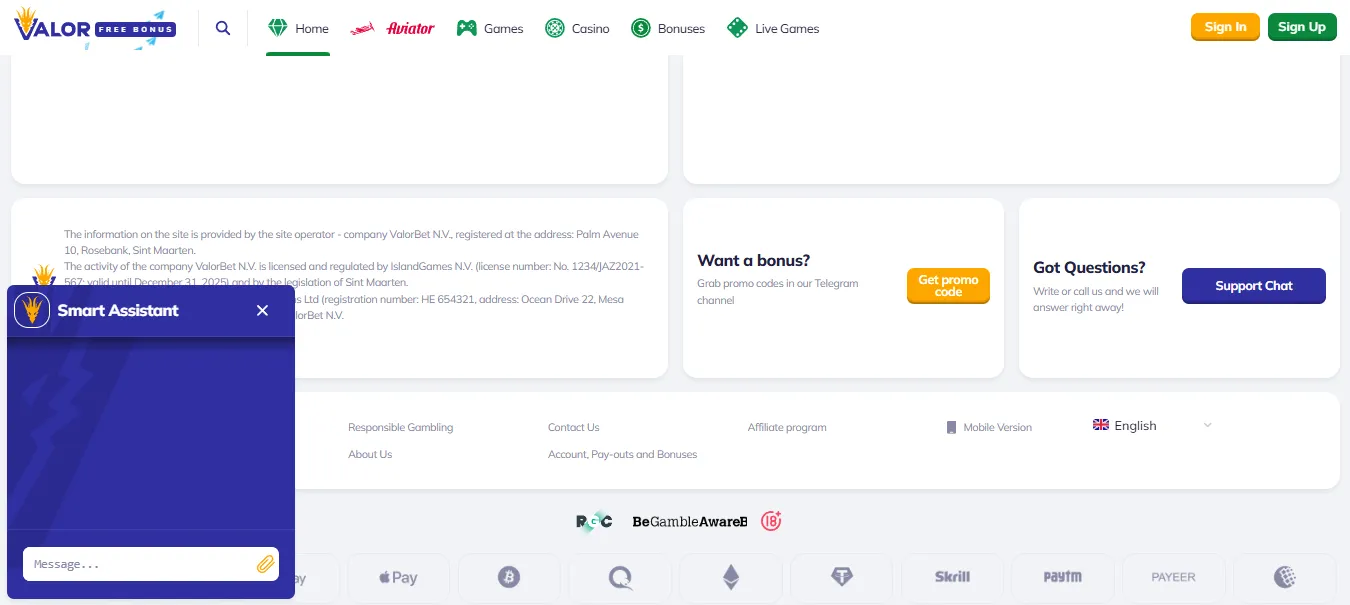
Task: Click the BeGambleAware logo
Action: 689,521
